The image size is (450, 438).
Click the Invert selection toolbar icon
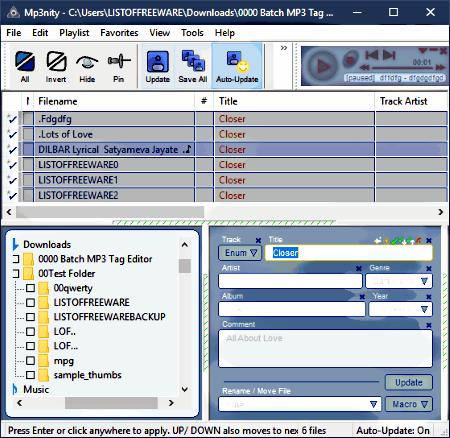[56, 66]
